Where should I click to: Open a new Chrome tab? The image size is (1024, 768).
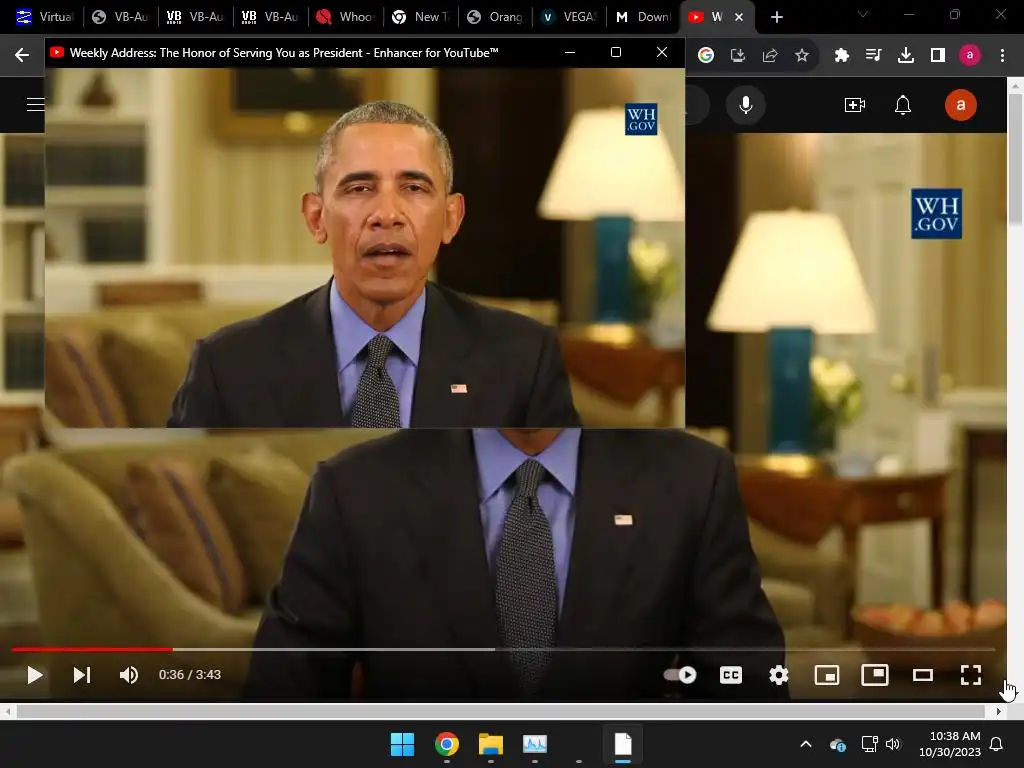776,18
